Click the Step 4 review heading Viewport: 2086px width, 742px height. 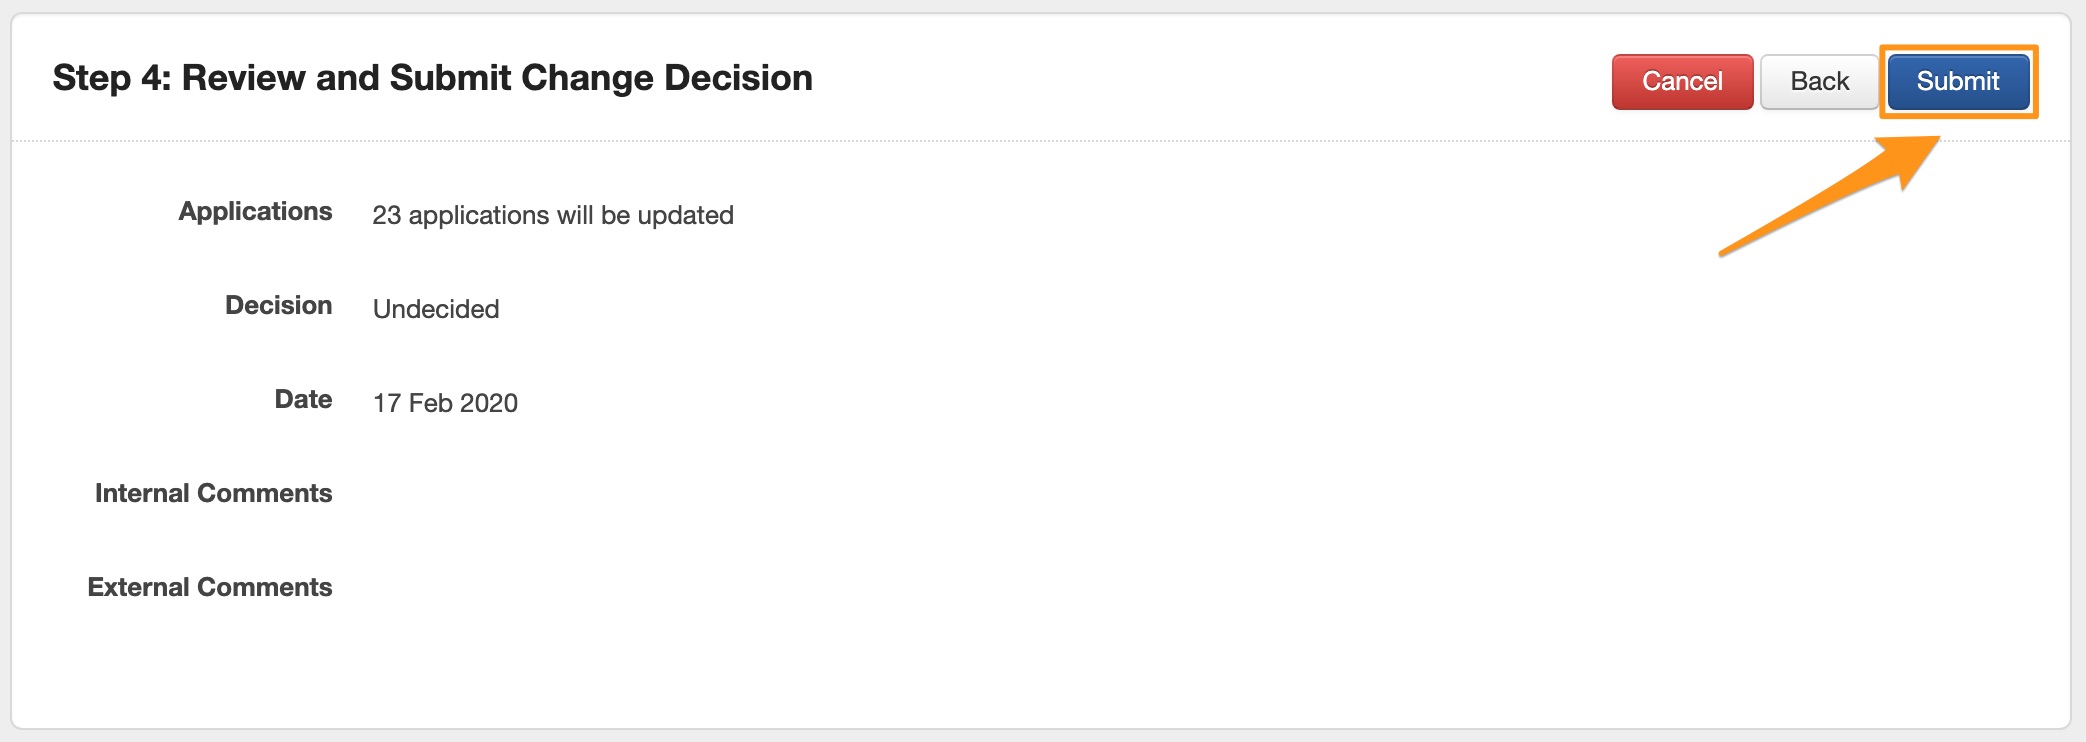coord(432,78)
